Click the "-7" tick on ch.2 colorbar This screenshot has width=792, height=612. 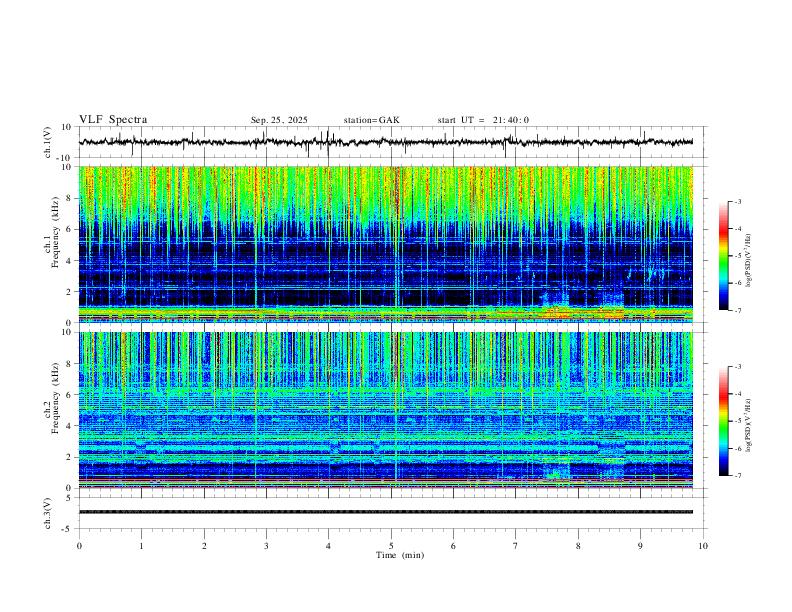tap(737, 475)
